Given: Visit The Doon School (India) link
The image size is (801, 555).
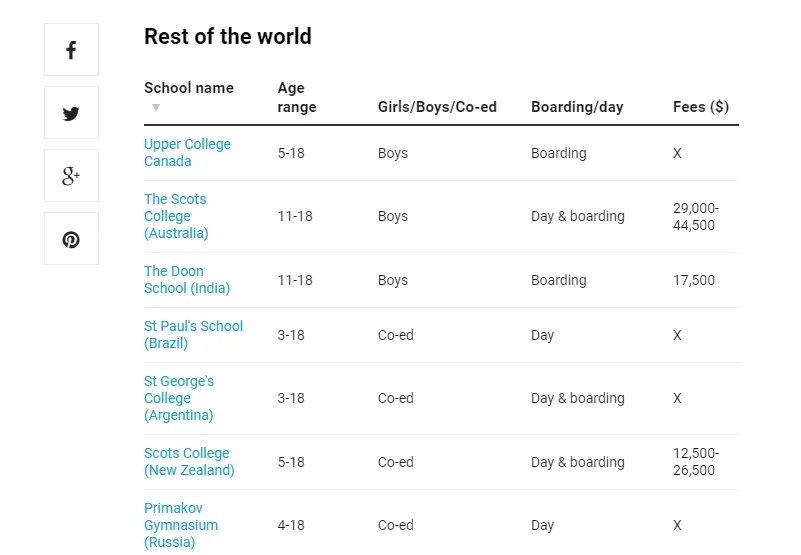Looking at the screenshot, I should (186, 280).
